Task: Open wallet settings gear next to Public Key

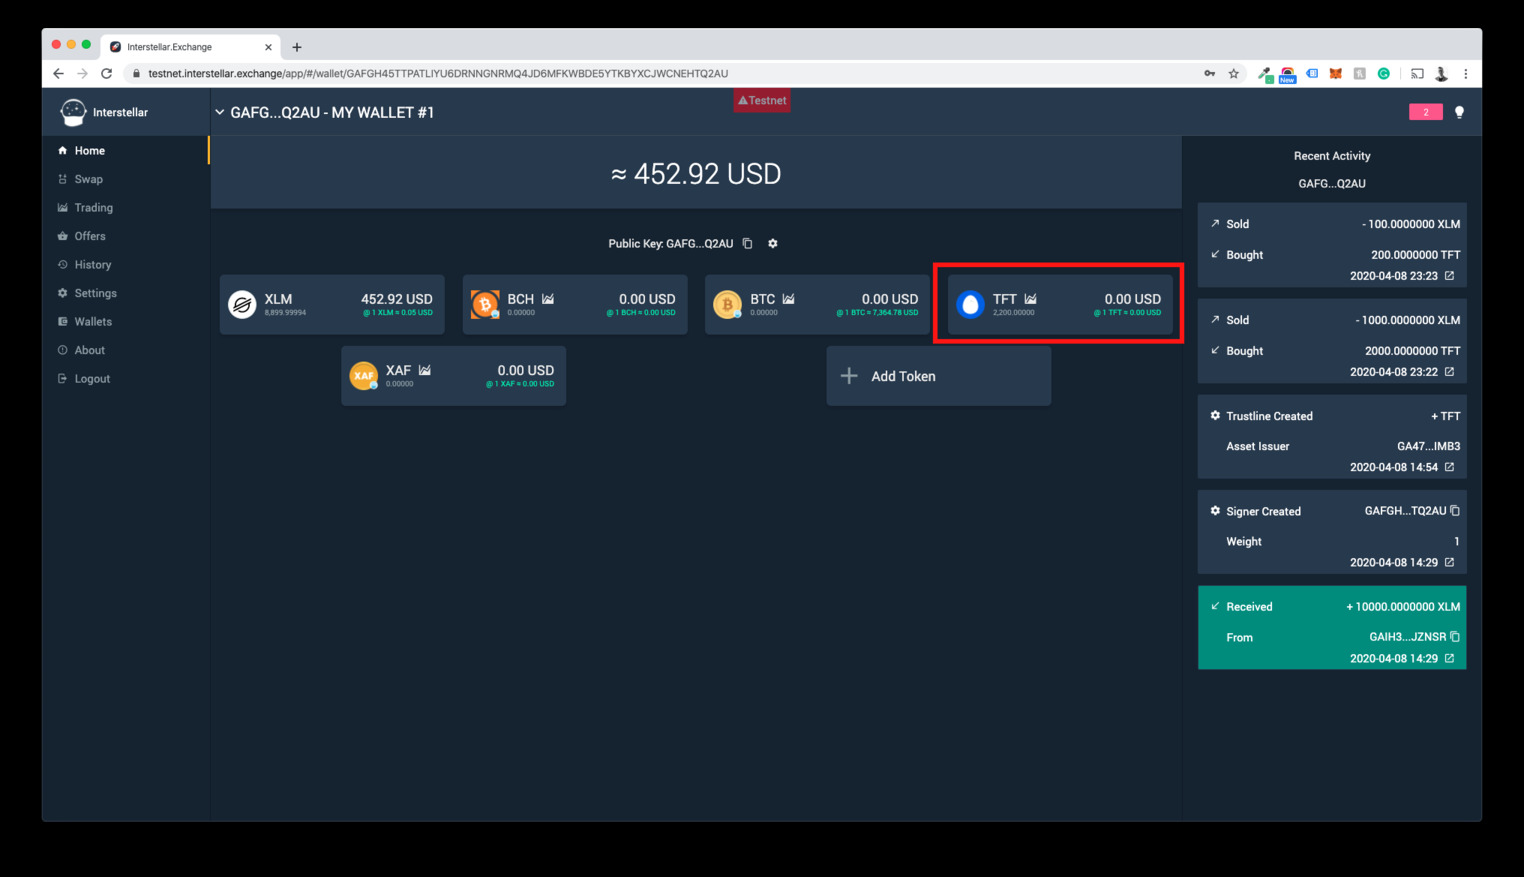Action: tap(772, 244)
